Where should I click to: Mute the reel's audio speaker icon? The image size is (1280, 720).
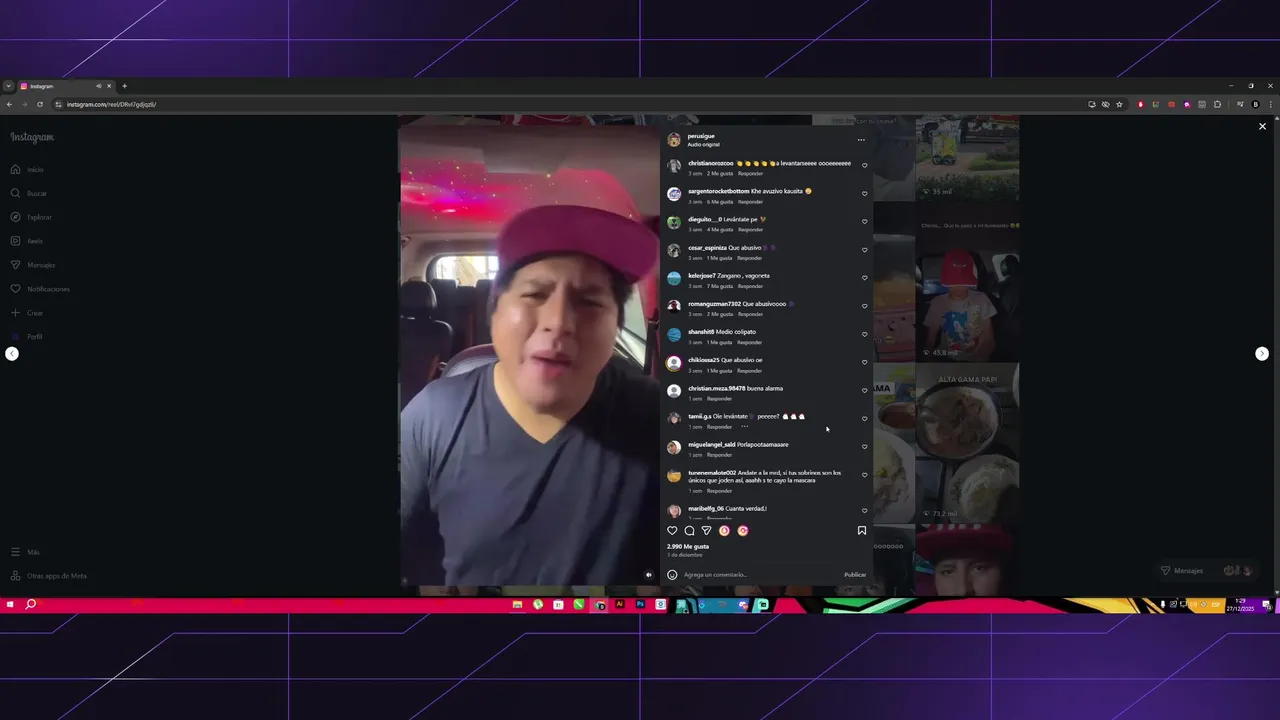click(x=648, y=575)
